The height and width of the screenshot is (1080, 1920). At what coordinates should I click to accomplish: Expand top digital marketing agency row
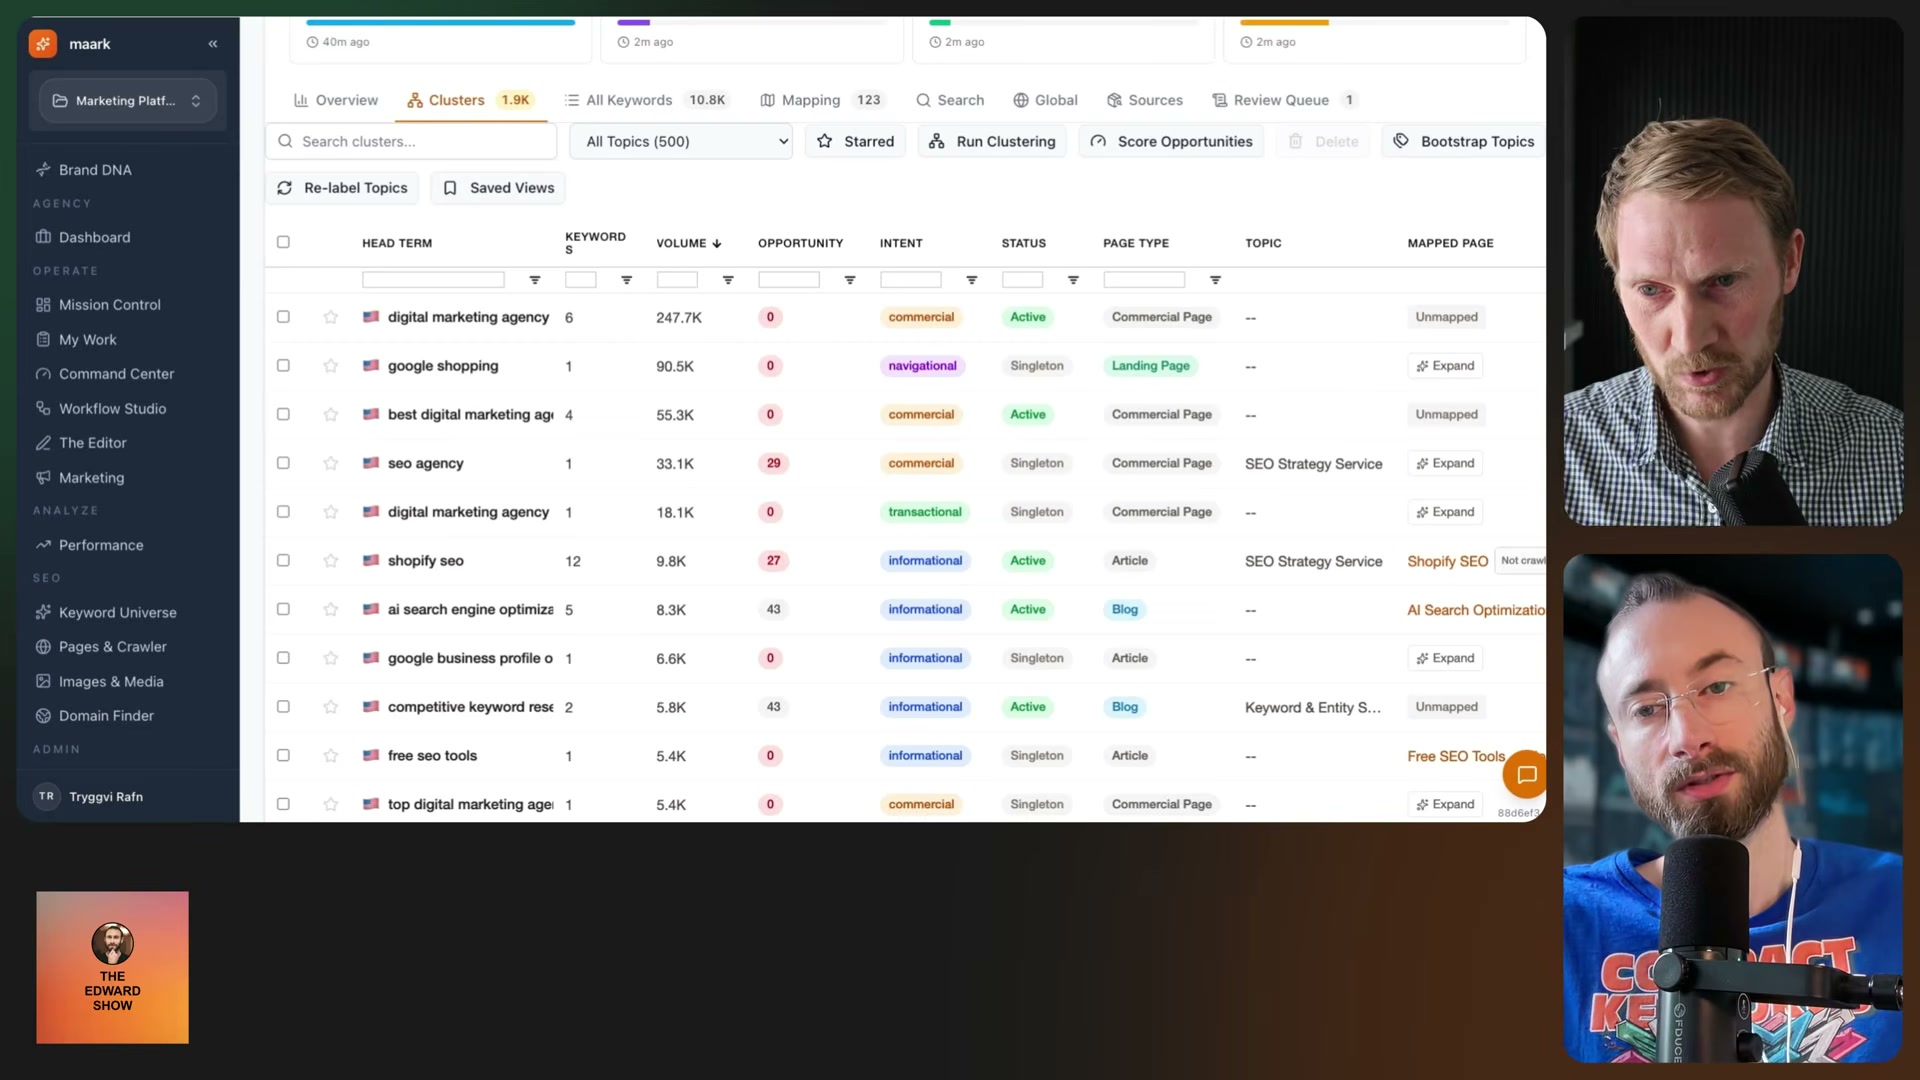coord(1445,804)
